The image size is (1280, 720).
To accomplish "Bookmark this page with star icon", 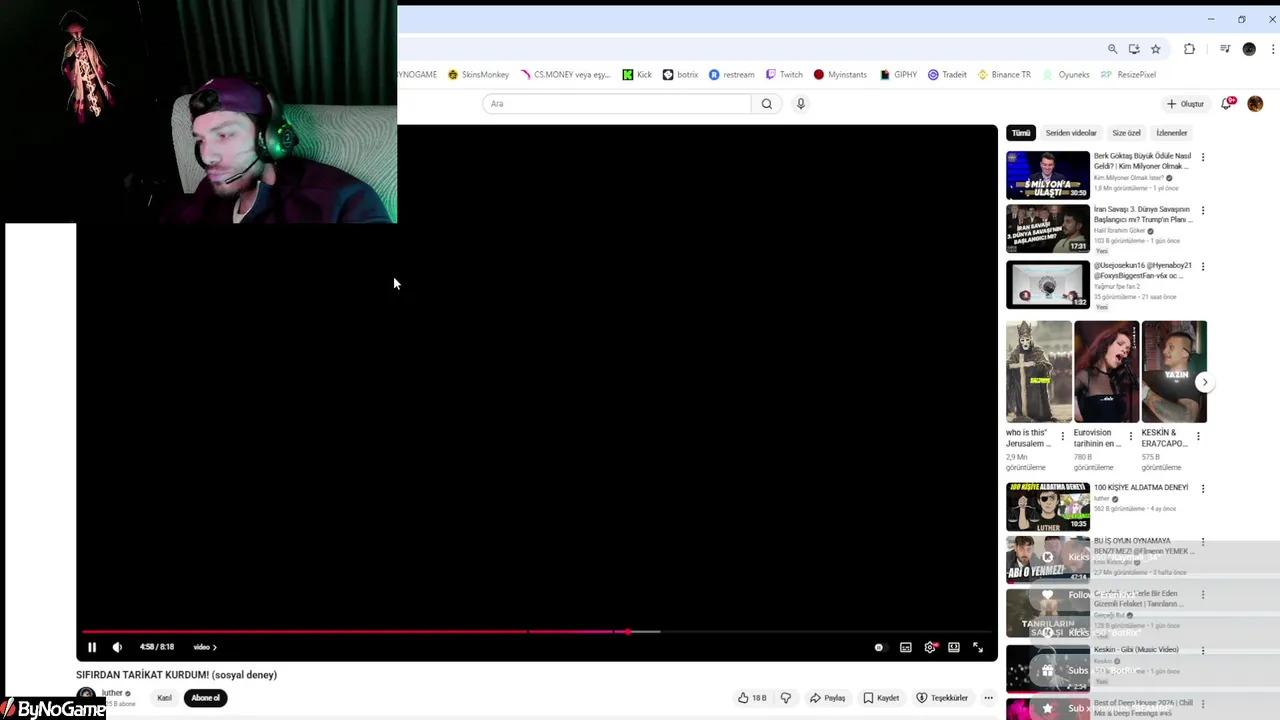I will pyautogui.click(x=1156, y=49).
